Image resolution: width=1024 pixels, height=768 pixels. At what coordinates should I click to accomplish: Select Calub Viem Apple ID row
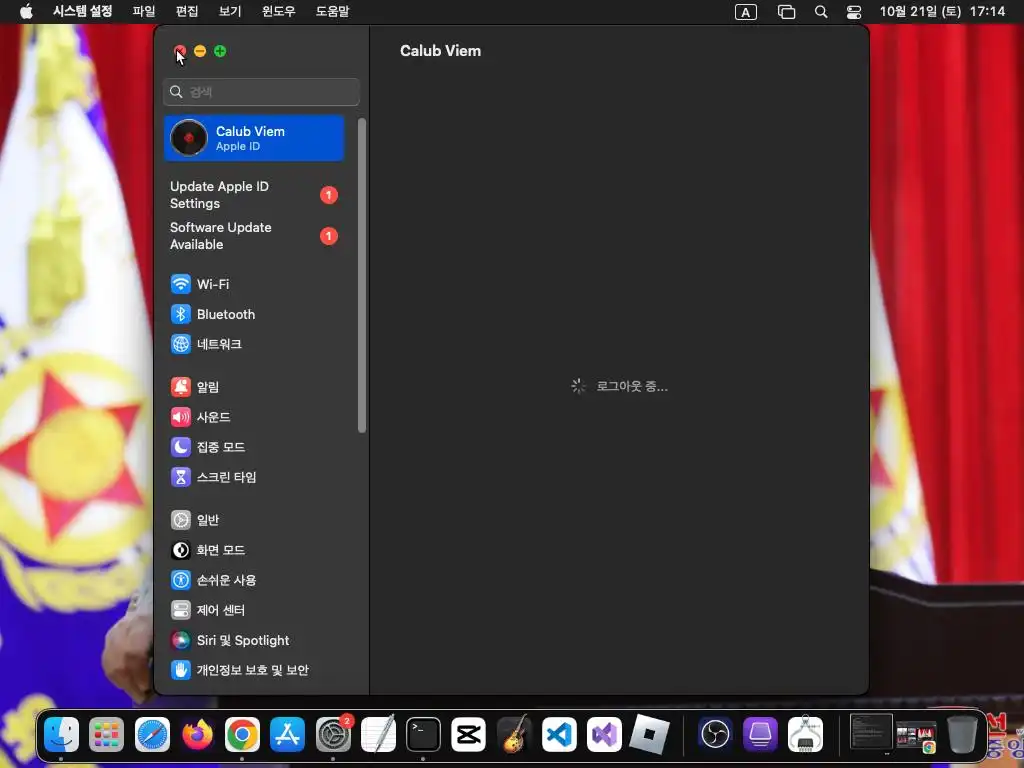pyautogui.click(x=254, y=138)
